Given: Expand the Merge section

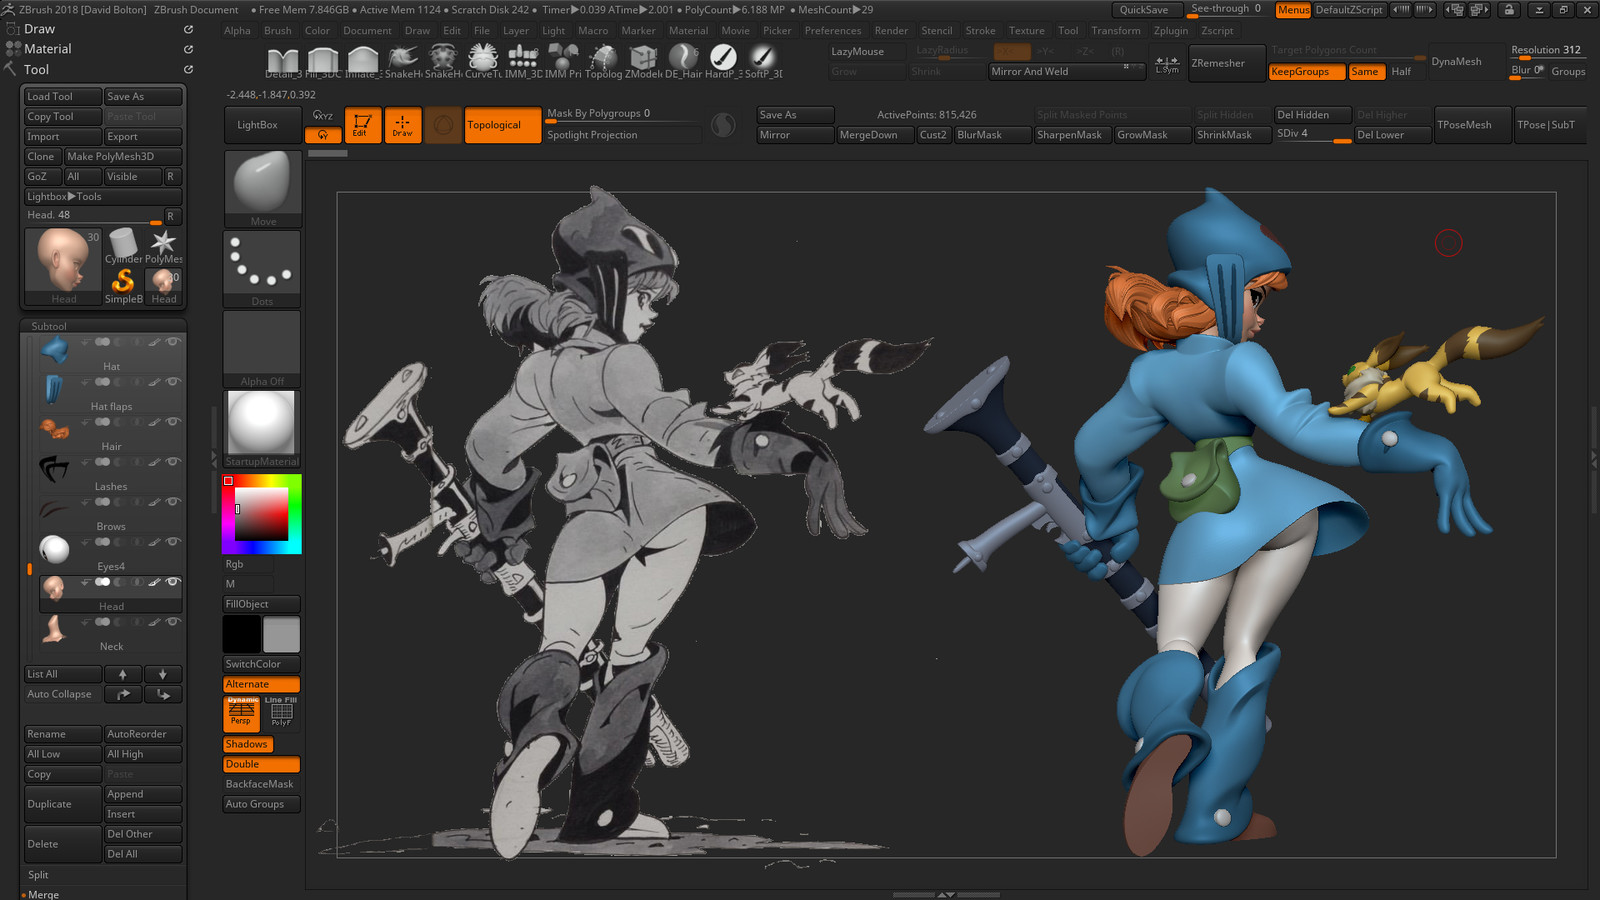Looking at the screenshot, I should (x=43, y=894).
